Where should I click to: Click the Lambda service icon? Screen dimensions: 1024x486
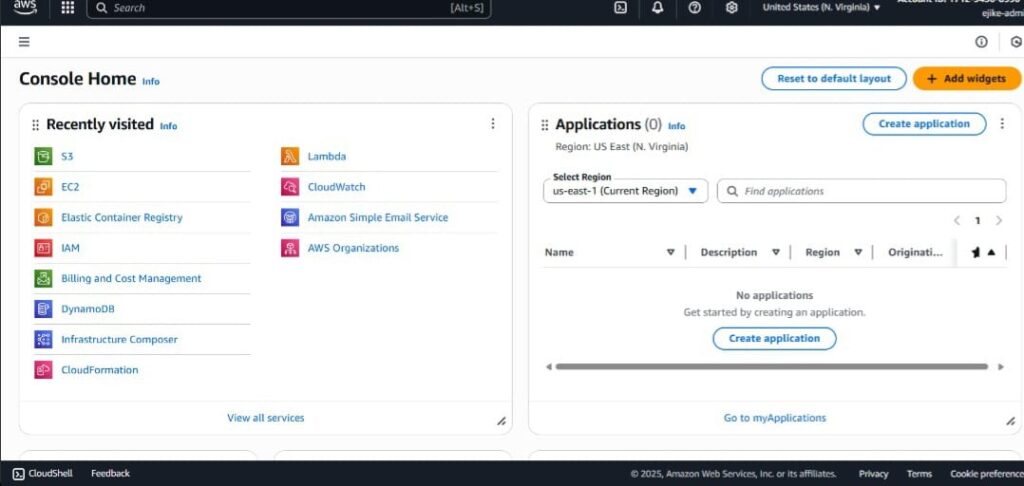pyautogui.click(x=290, y=156)
